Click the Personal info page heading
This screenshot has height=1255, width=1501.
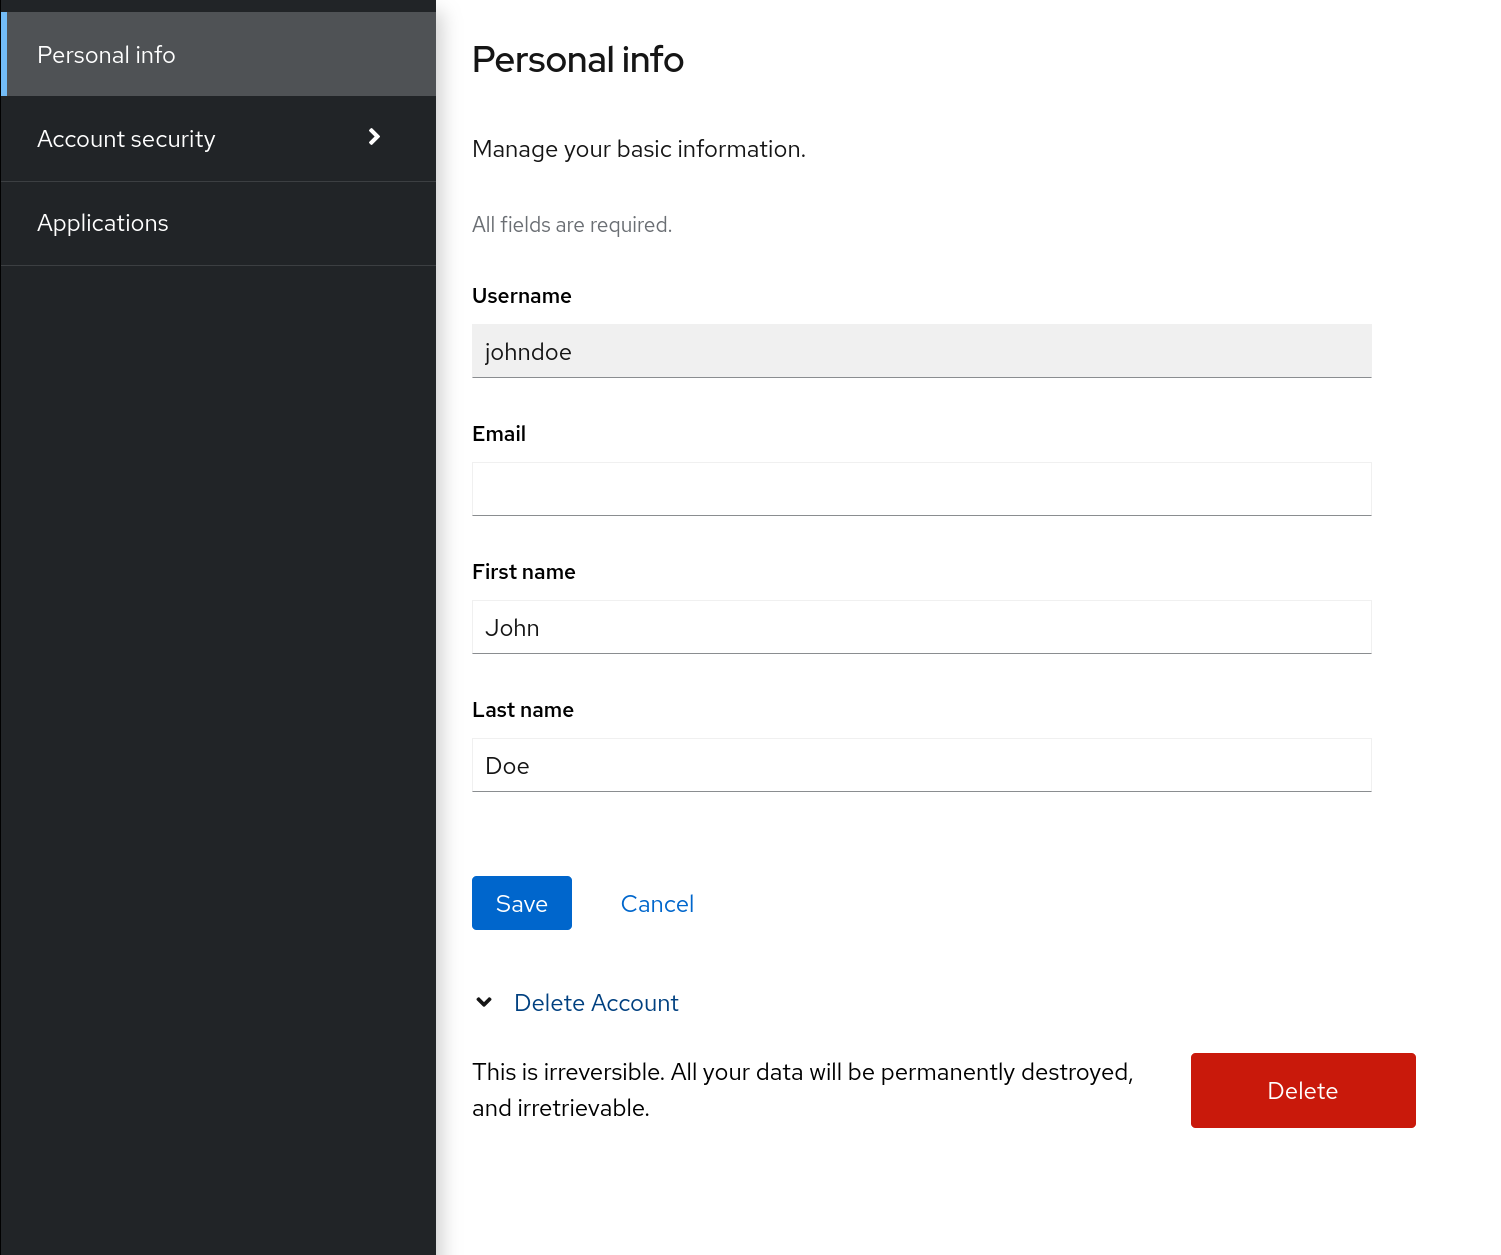point(578,60)
